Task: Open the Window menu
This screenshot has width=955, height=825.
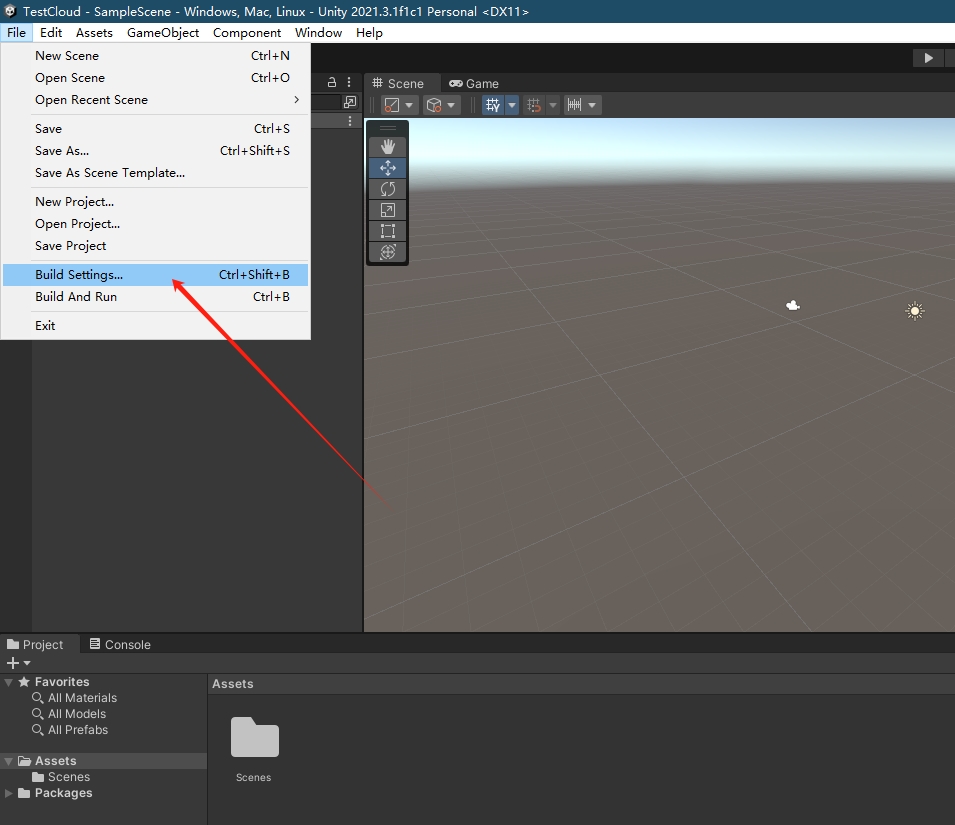Action: (319, 33)
